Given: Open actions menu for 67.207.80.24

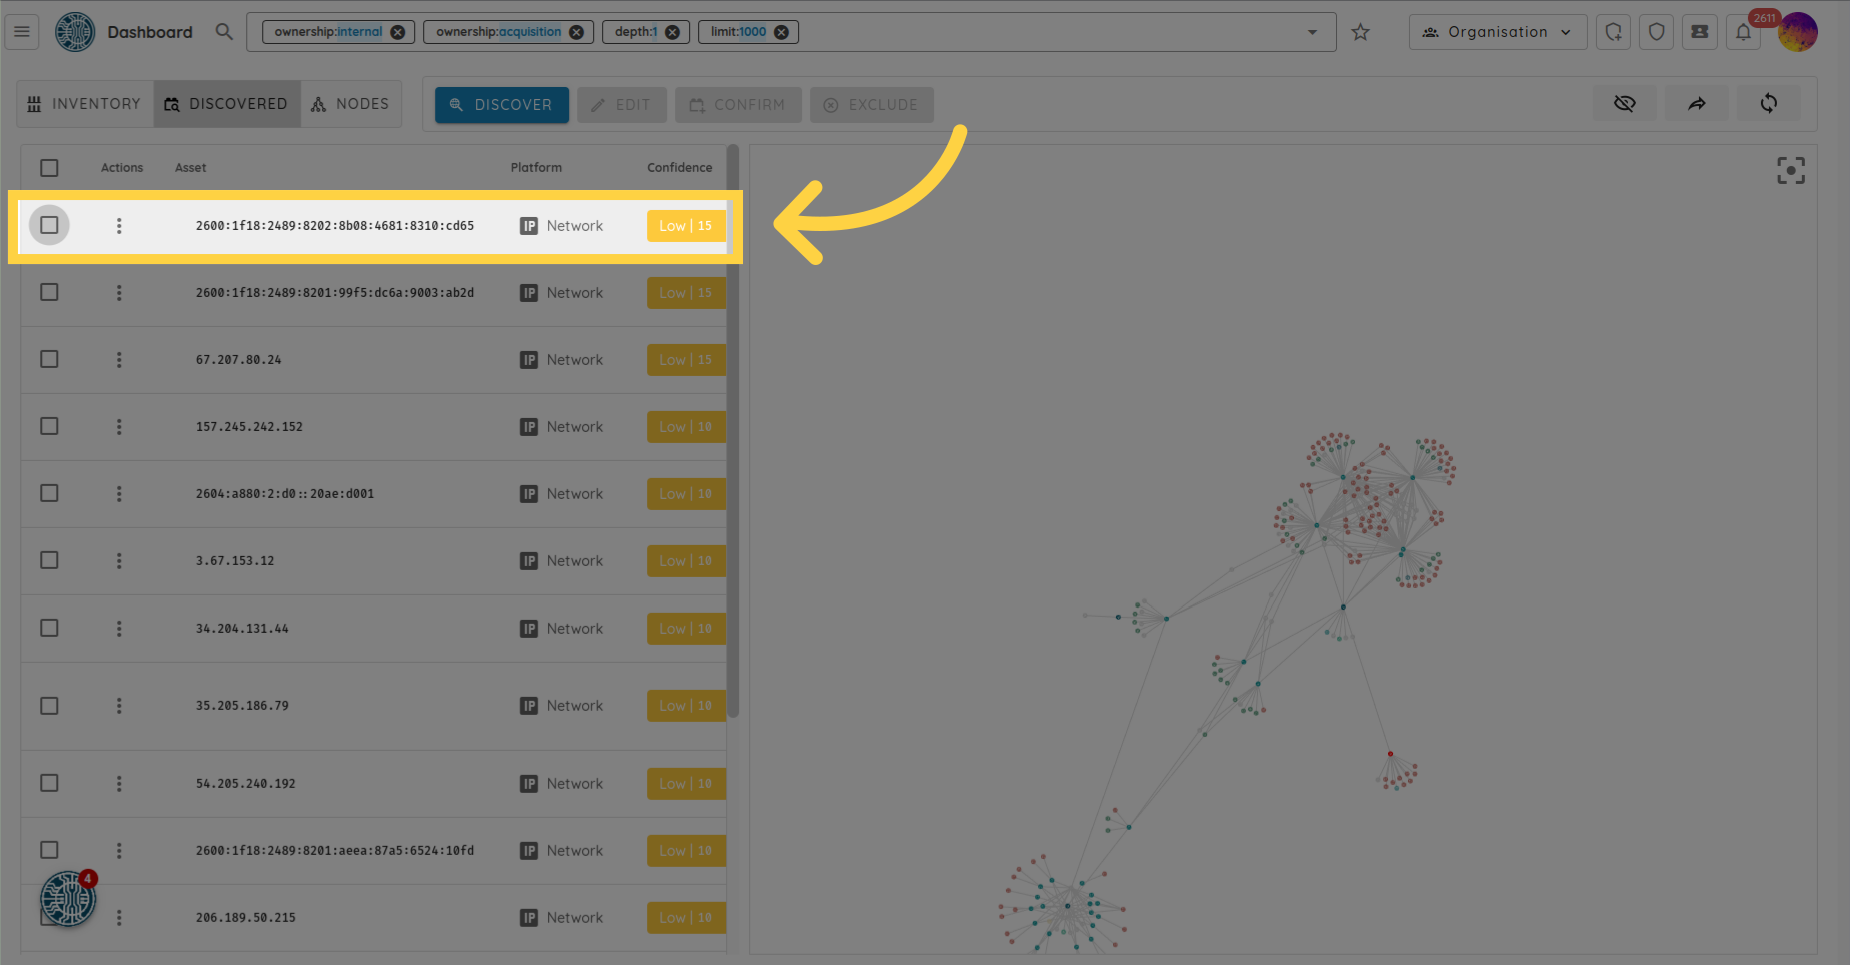Looking at the screenshot, I should click(119, 360).
